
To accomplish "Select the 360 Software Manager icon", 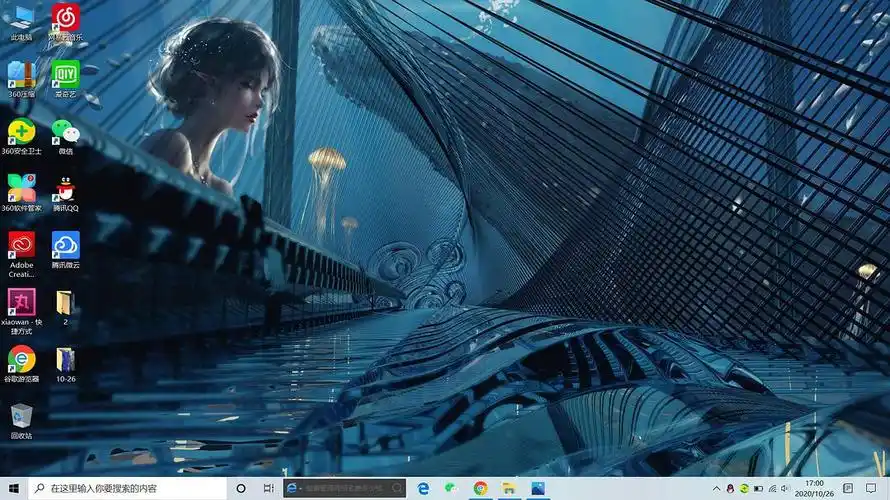I will (x=21, y=188).
